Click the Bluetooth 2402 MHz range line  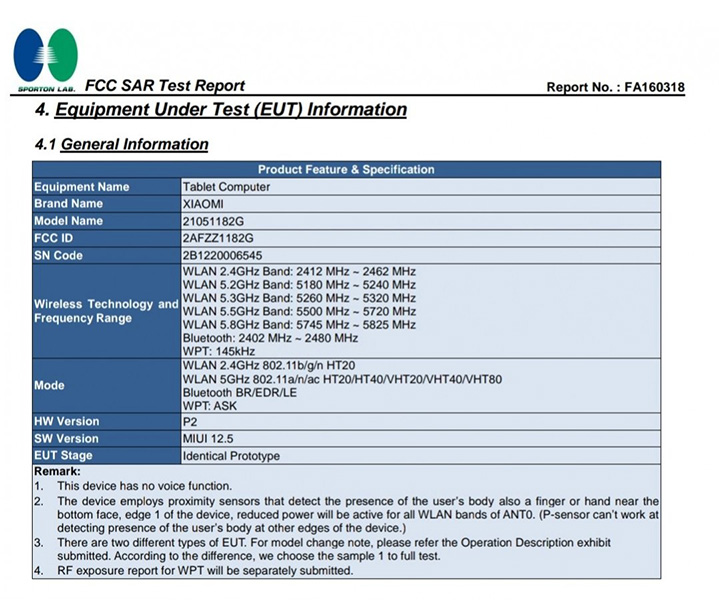click(x=270, y=338)
